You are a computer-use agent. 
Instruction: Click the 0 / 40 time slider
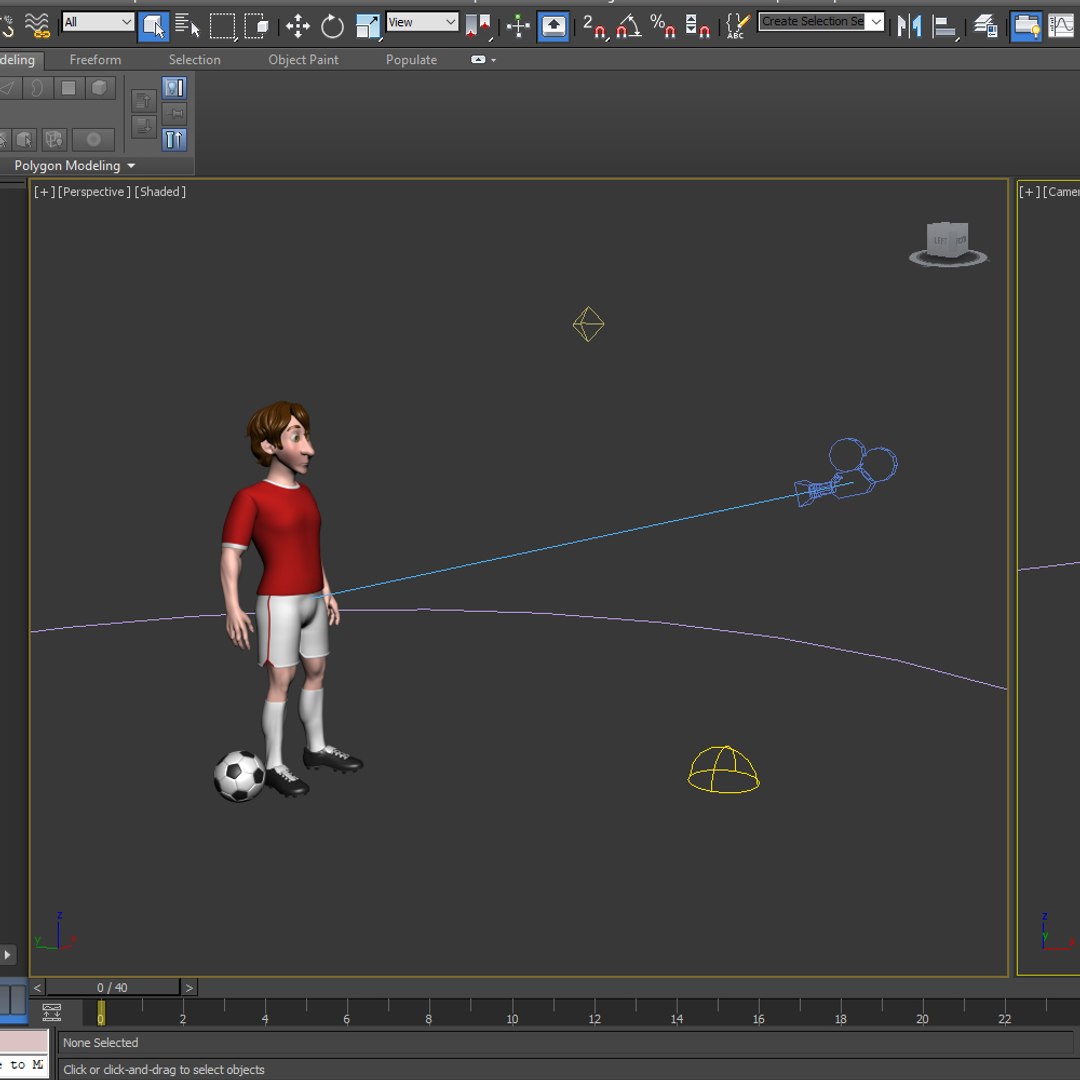112,988
